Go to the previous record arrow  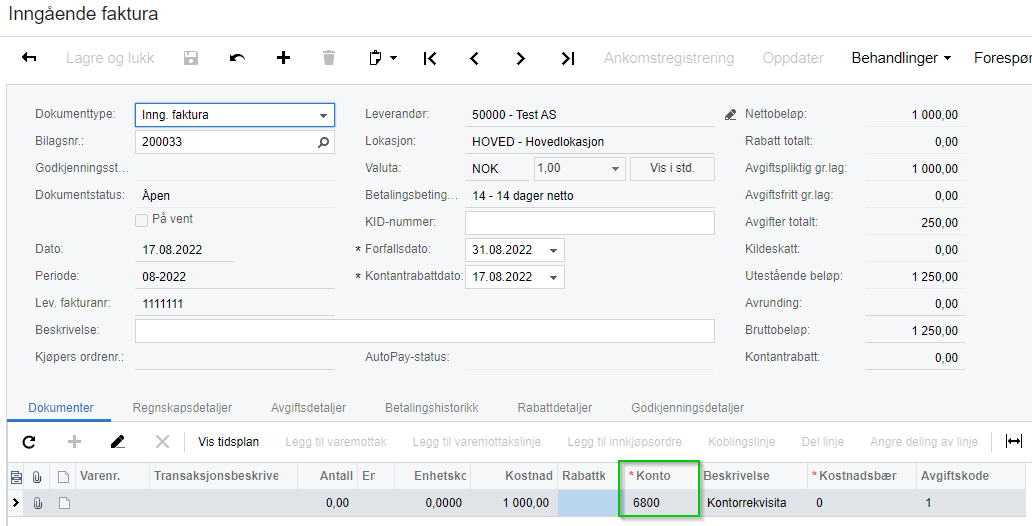475,58
